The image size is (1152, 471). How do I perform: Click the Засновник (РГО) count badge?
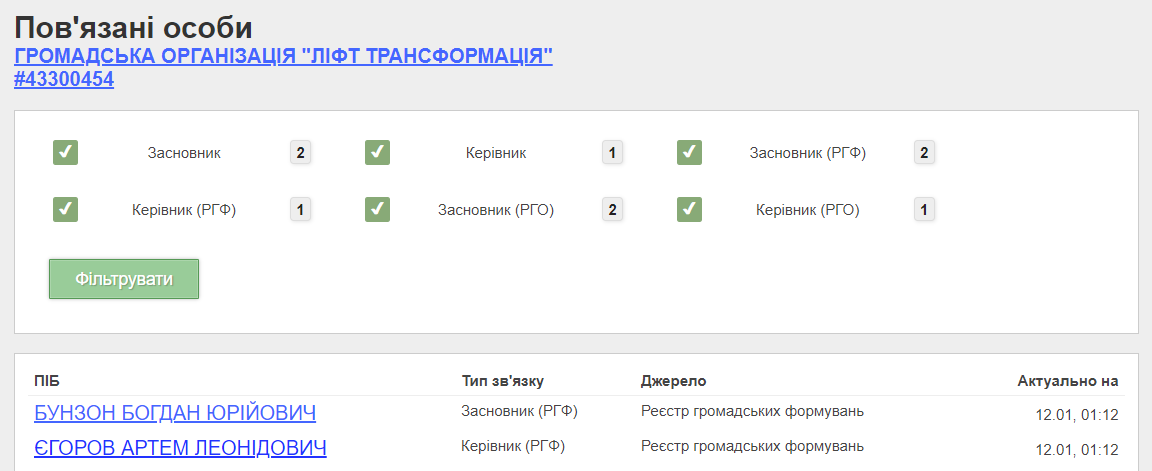(x=612, y=210)
